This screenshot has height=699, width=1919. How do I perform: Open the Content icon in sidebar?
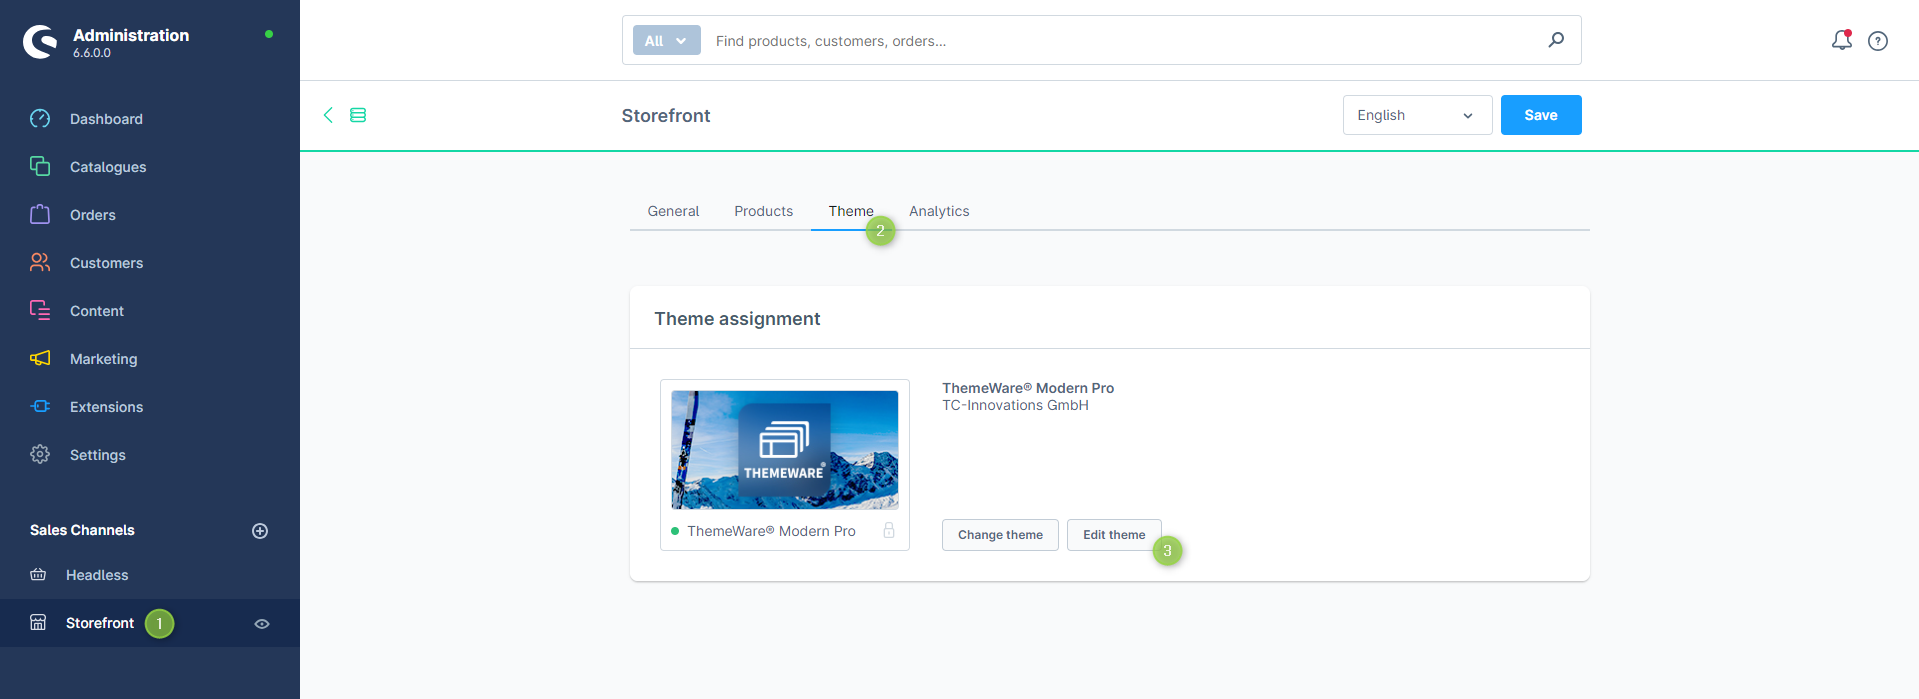click(40, 310)
